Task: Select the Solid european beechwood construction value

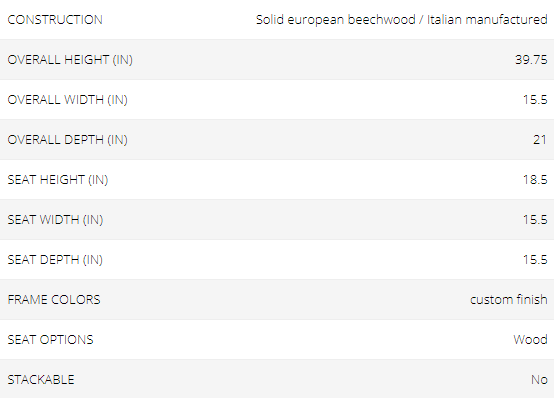Action: pos(402,20)
